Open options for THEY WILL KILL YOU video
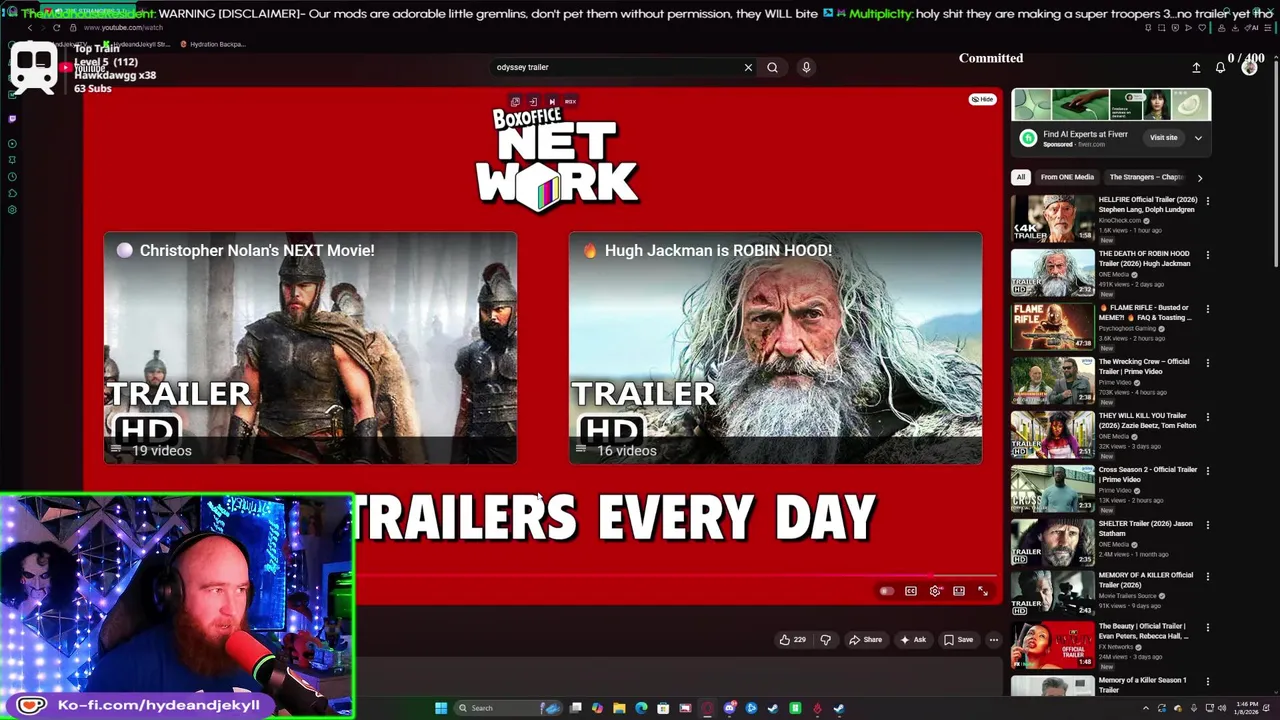The image size is (1280, 720). [x=1207, y=417]
